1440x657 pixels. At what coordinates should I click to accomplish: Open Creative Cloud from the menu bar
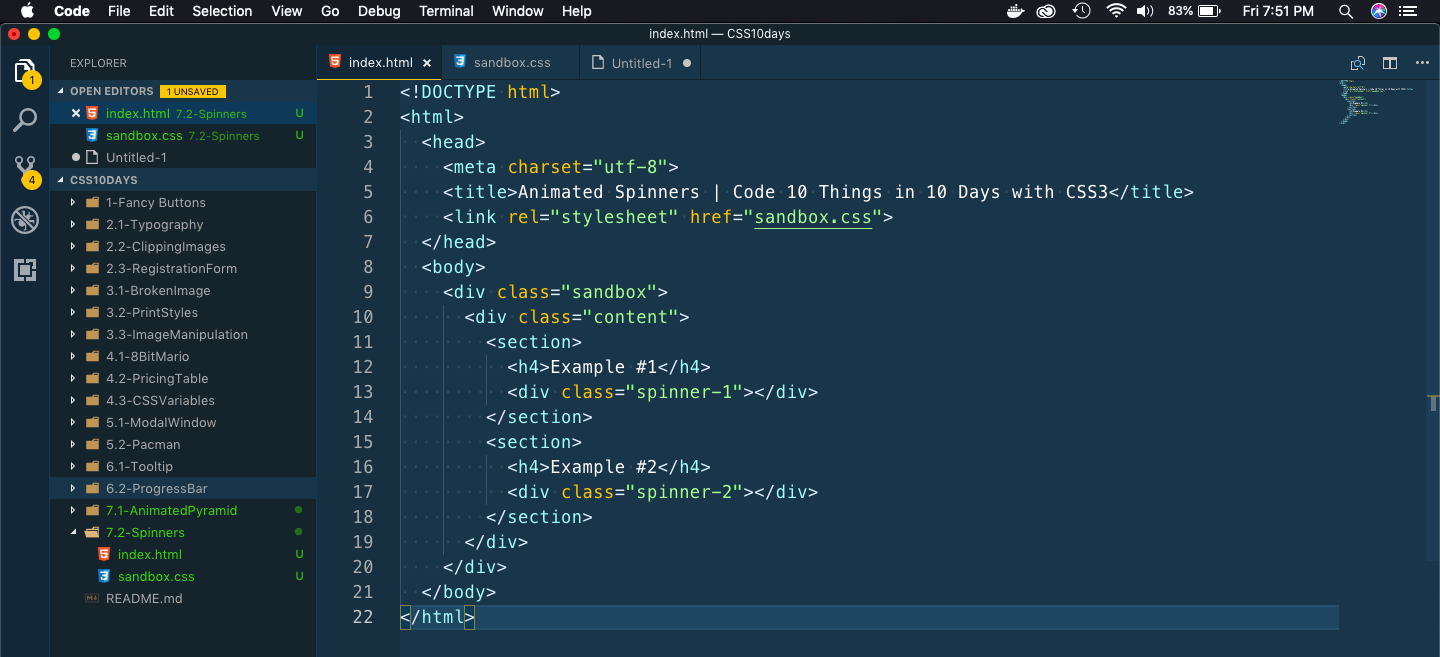[1046, 11]
